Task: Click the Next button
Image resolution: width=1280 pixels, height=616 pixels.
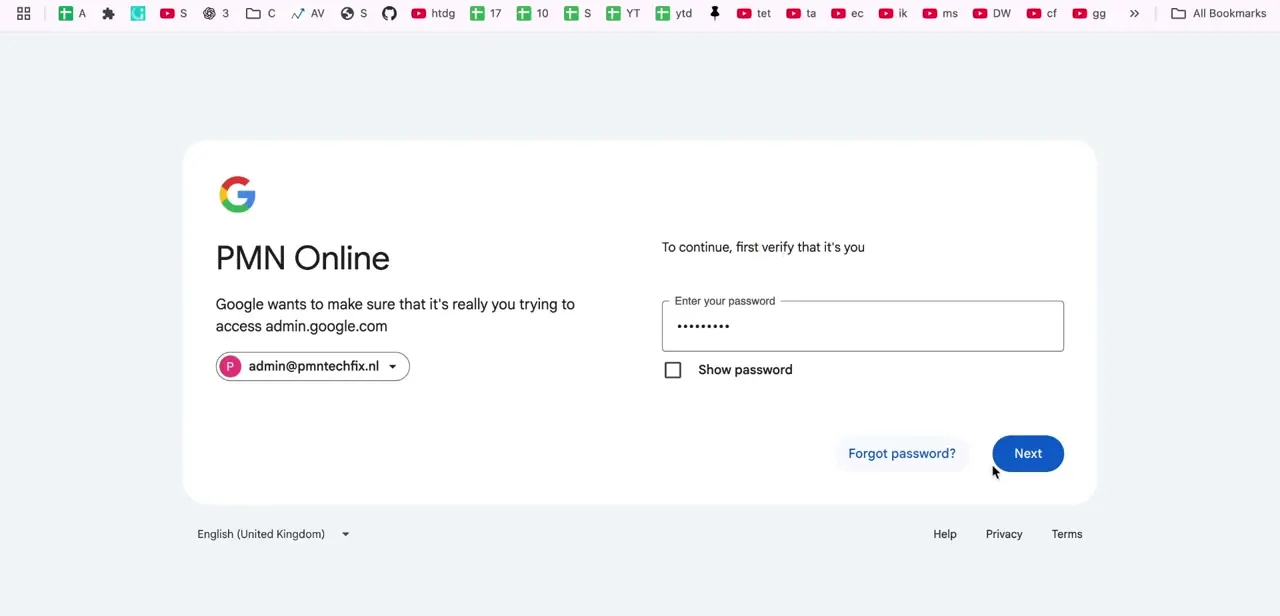Action: coord(1028,454)
